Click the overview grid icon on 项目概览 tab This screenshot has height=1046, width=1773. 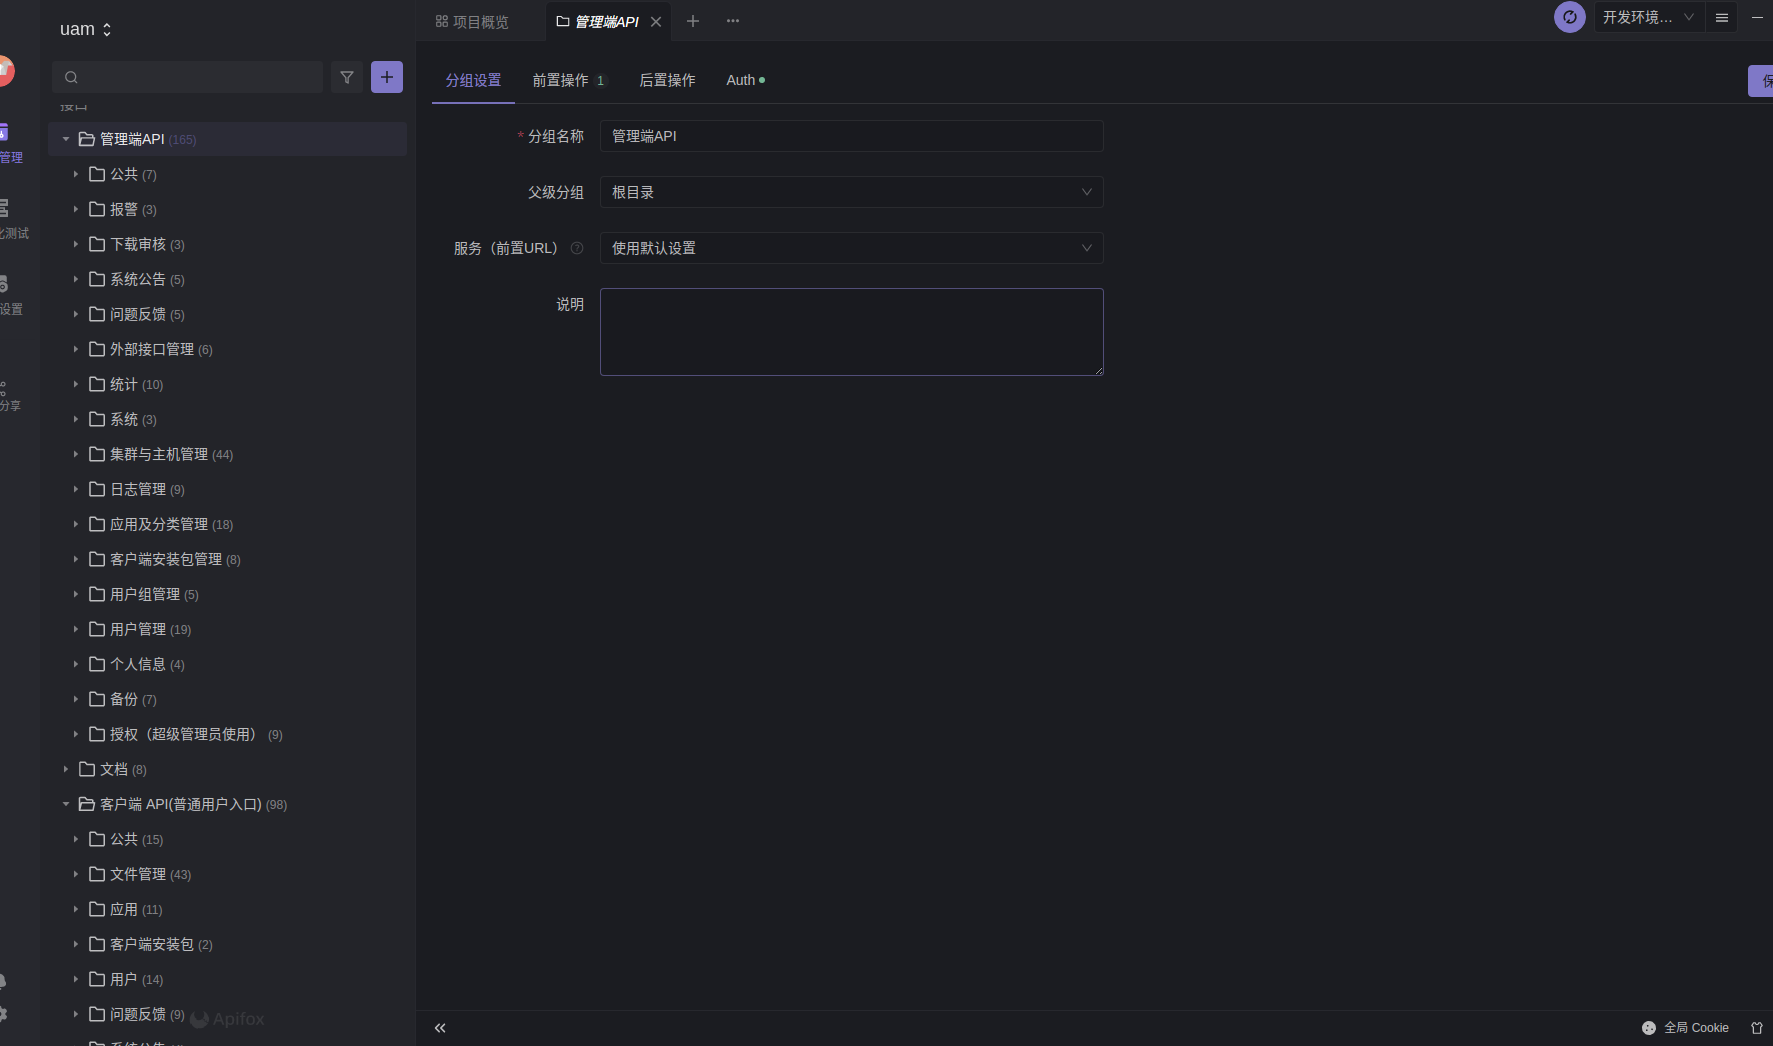pos(442,21)
